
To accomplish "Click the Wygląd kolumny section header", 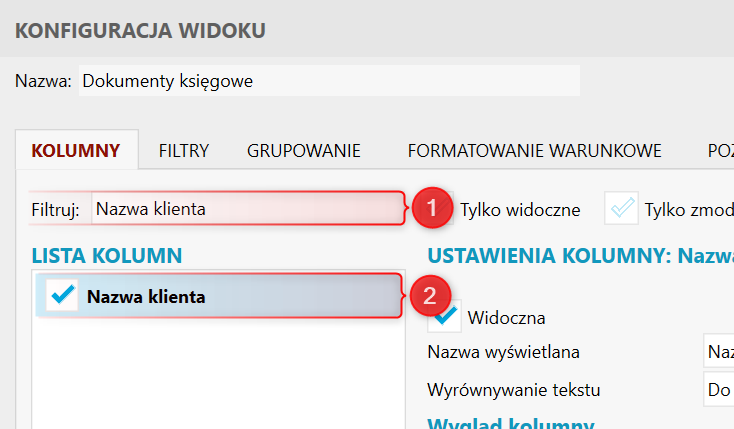I will coord(511,423).
